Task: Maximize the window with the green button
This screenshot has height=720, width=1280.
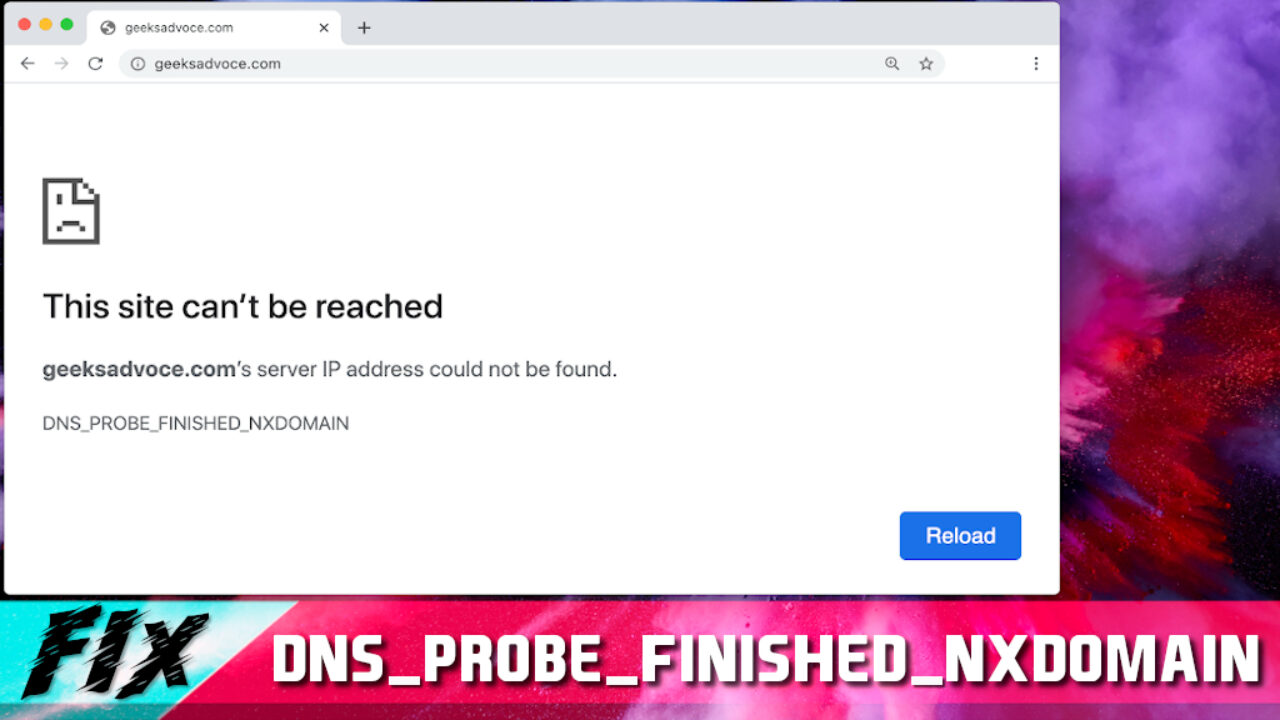Action: click(x=67, y=24)
